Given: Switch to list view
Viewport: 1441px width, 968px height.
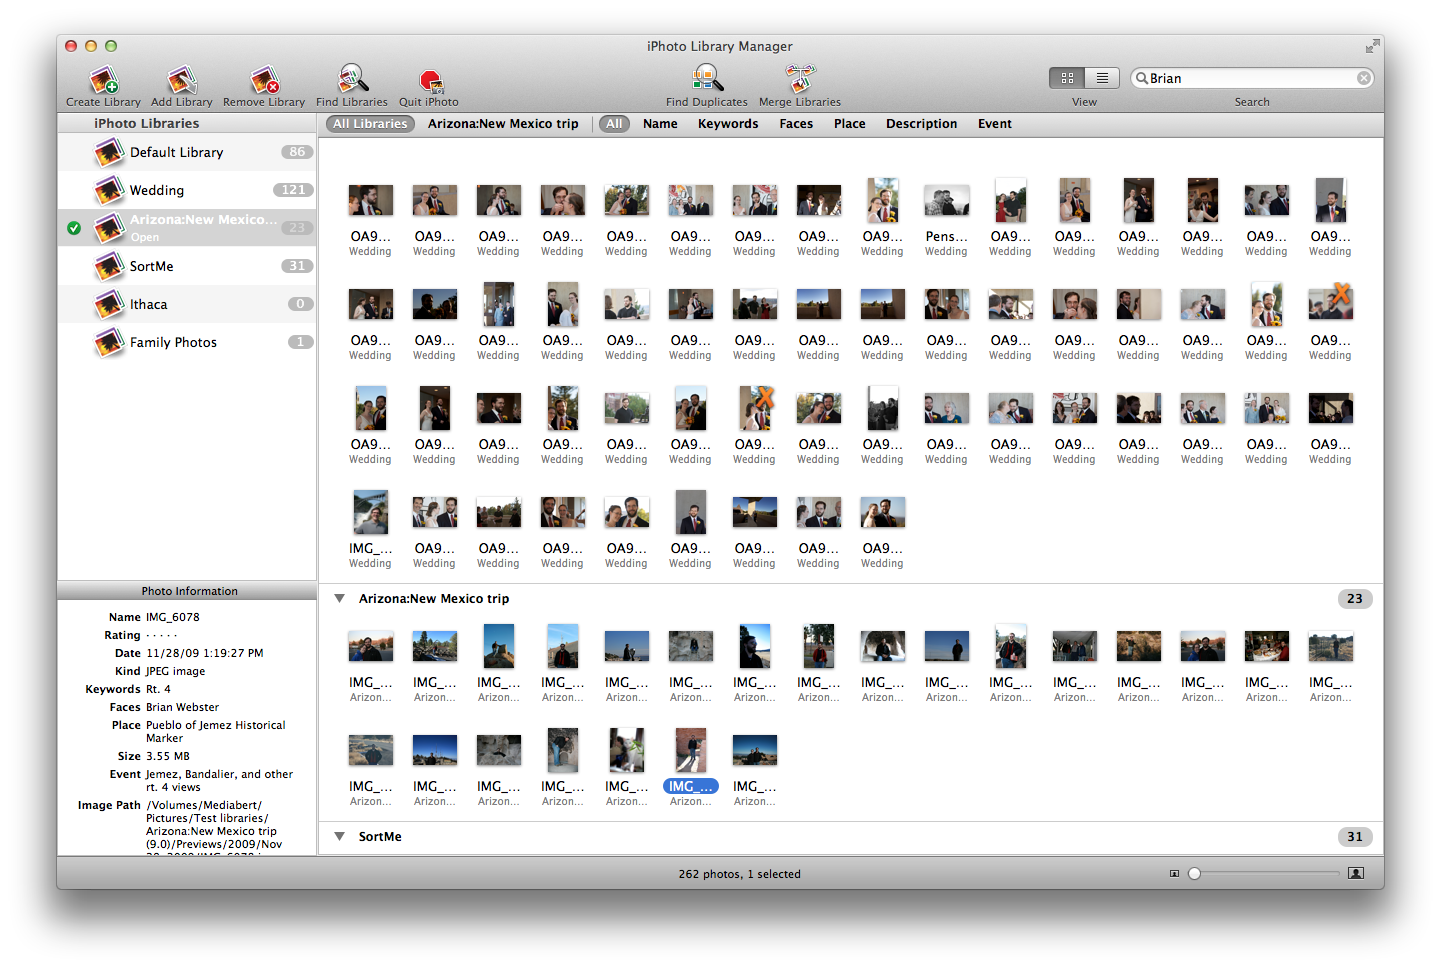Looking at the screenshot, I should pos(1101,78).
